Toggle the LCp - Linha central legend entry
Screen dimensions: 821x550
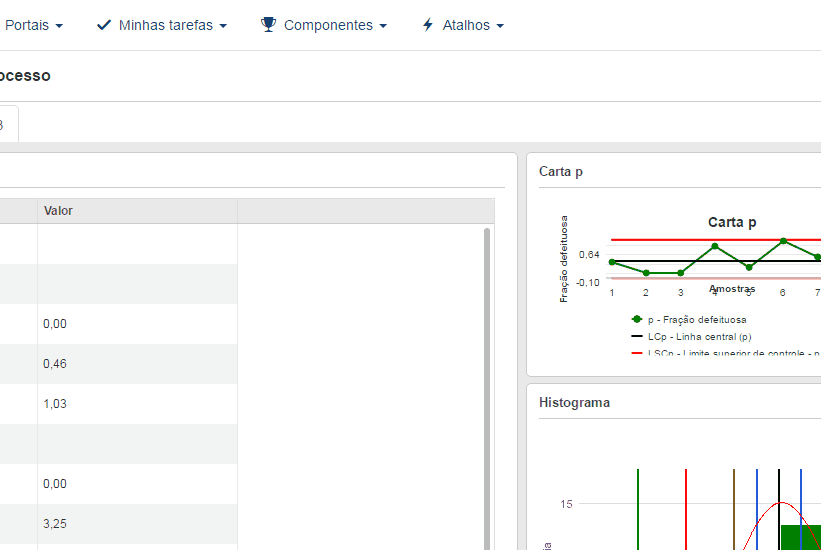(x=691, y=336)
